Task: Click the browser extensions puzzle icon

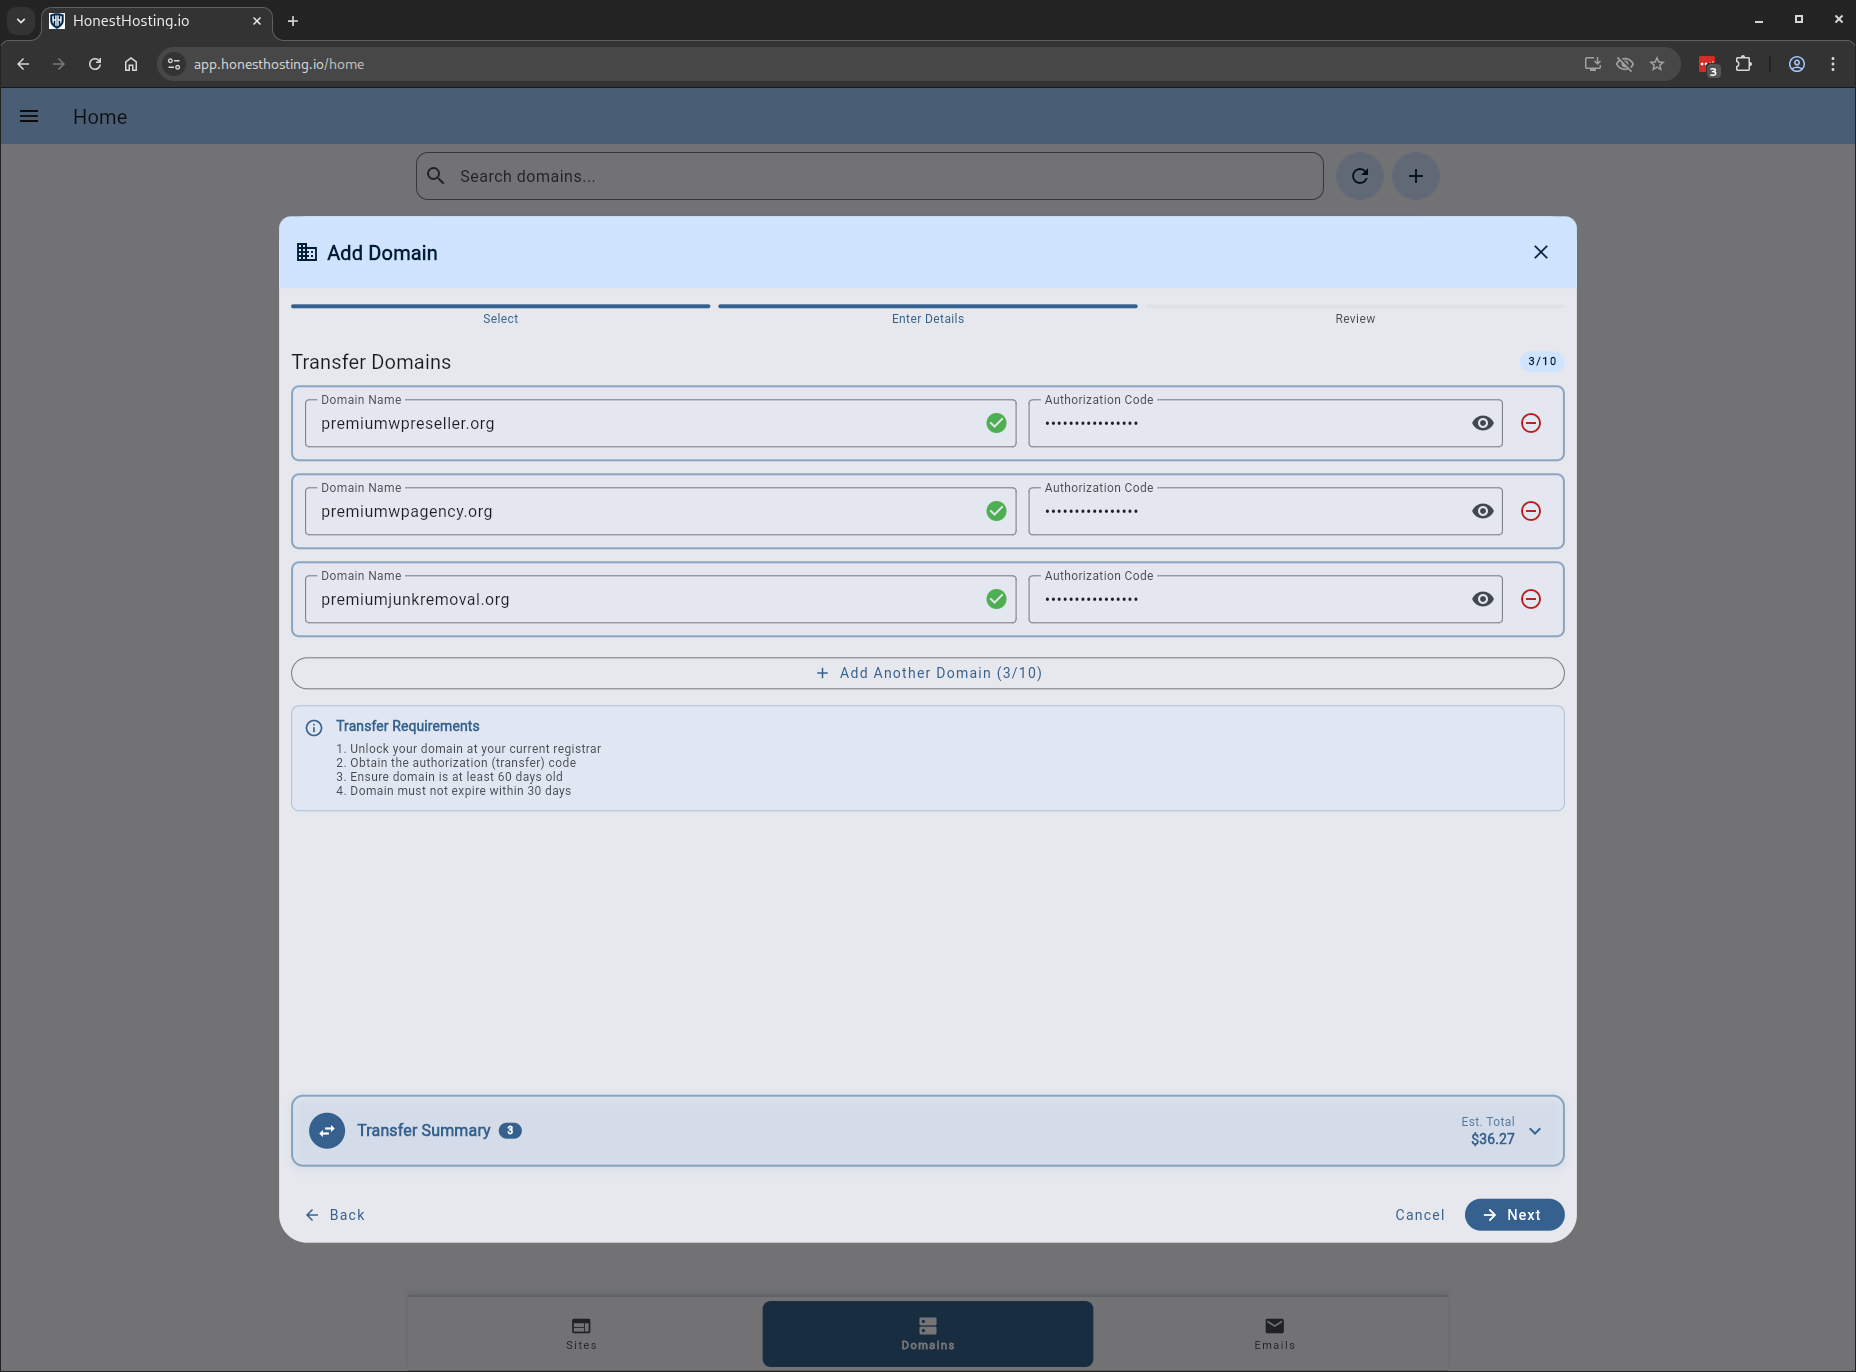Action: pyautogui.click(x=1743, y=64)
